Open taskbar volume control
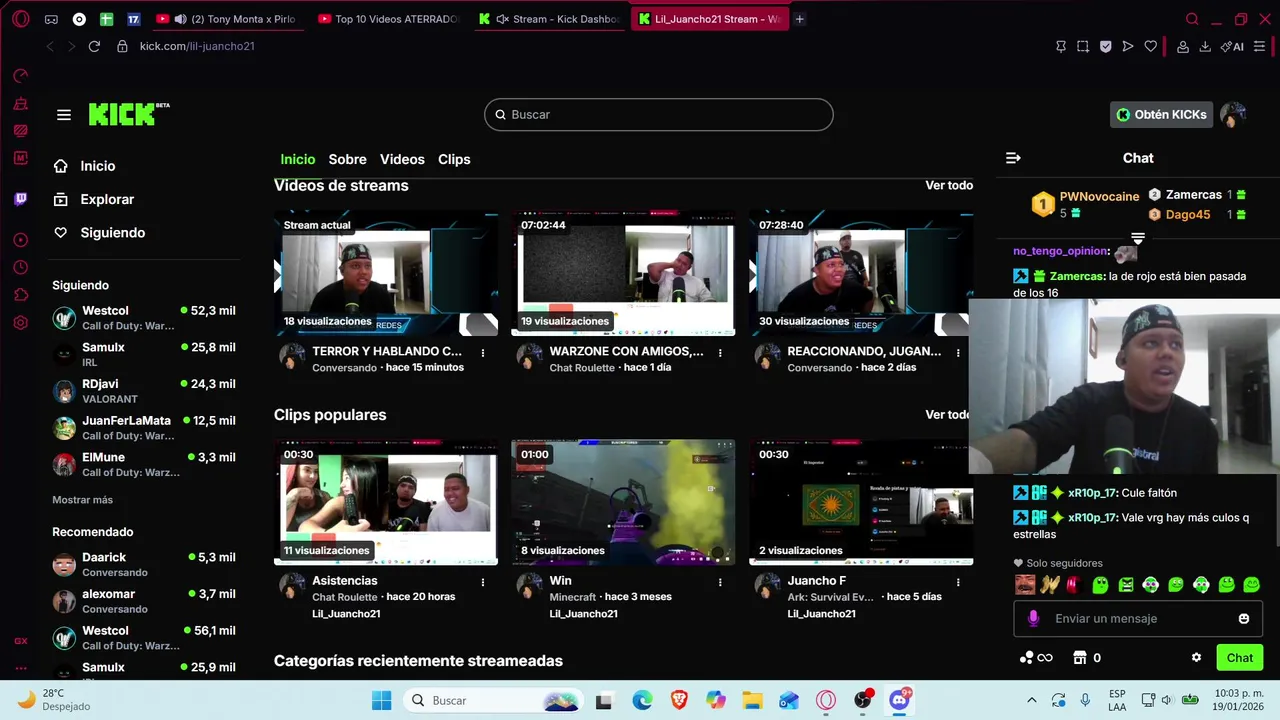Image resolution: width=1280 pixels, height=720 pixels. point(1165,700)
